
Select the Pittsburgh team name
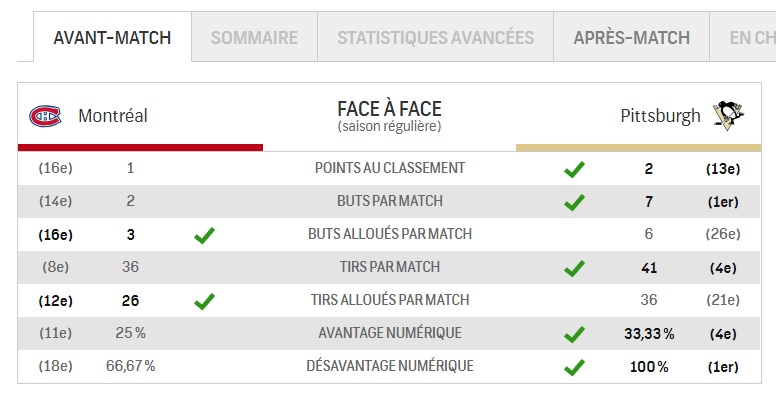pos(660,116)
